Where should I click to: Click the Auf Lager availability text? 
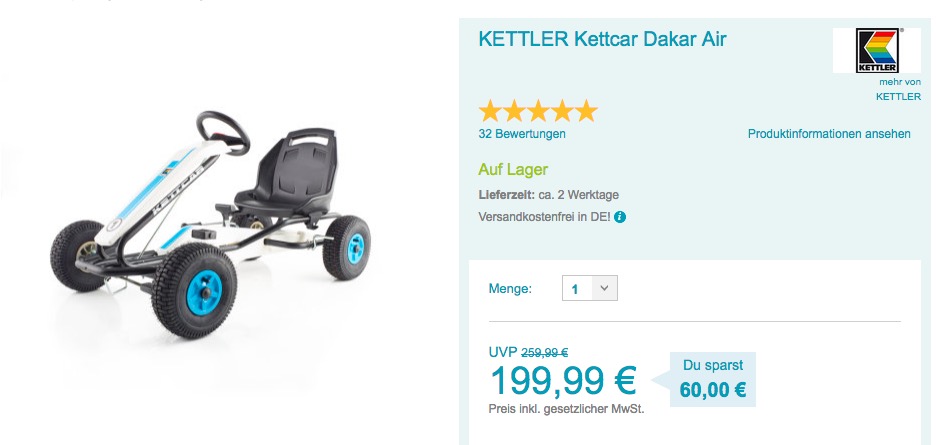pos(513,170)
